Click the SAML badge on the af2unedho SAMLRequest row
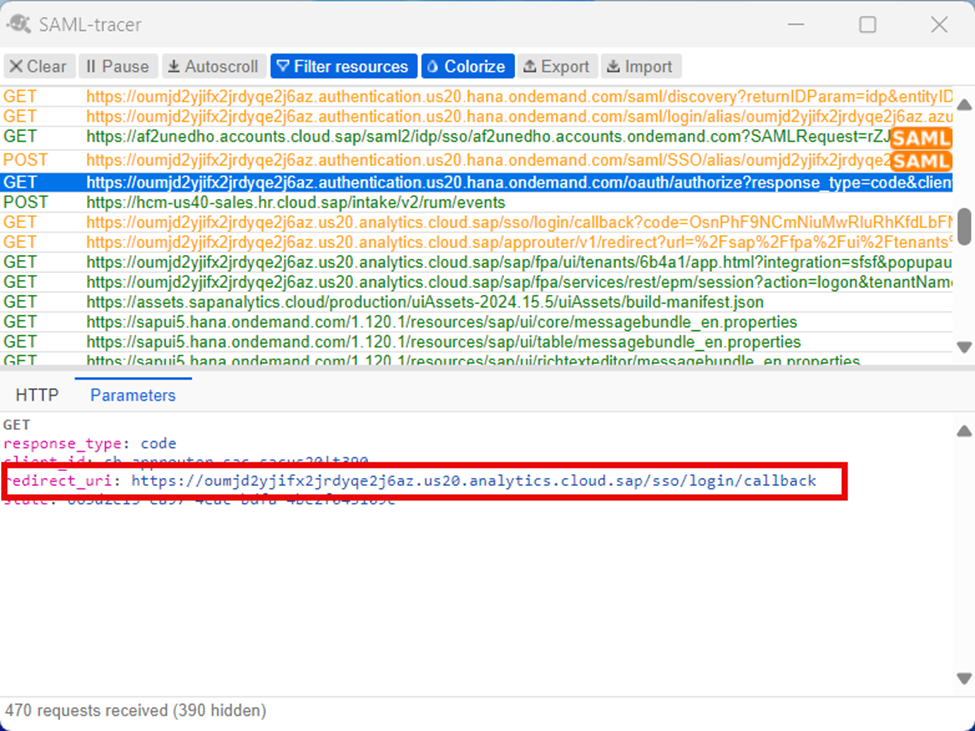This screenshot has width=975, height=731. click(921, 138)
